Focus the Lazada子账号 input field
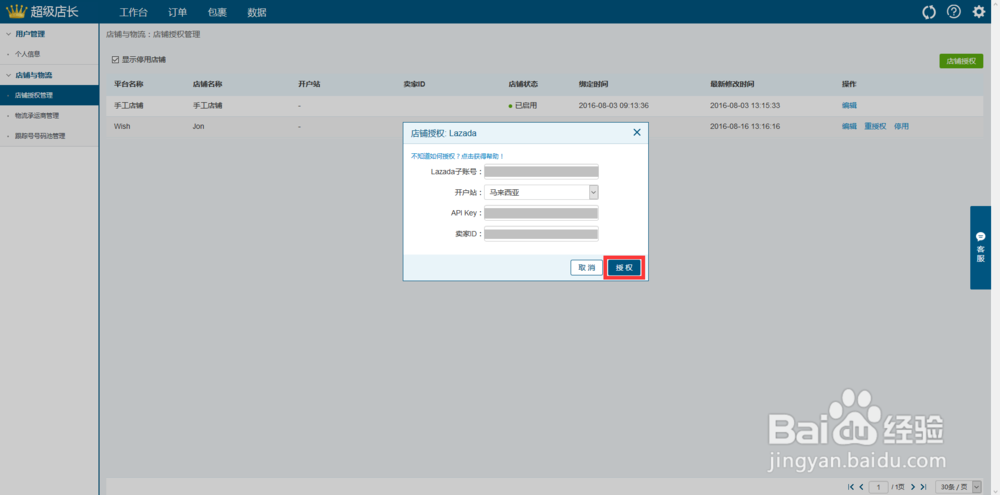The image size is (1000, 495). point(541,171)
